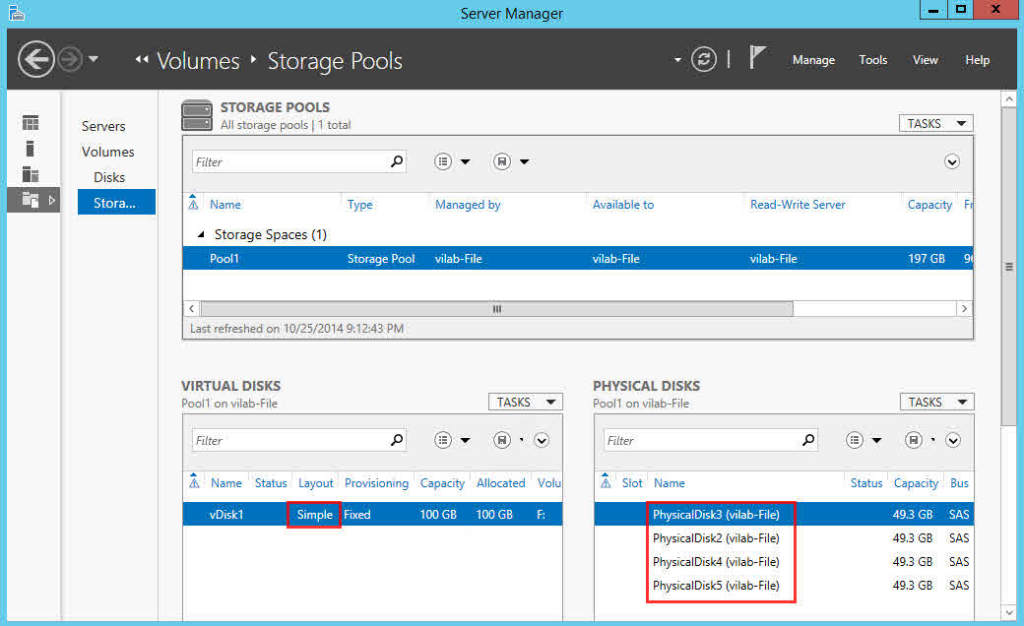Open the Storage Pools list options icon
Viewport: 1024px width, 626px height.
coord(443,161)
